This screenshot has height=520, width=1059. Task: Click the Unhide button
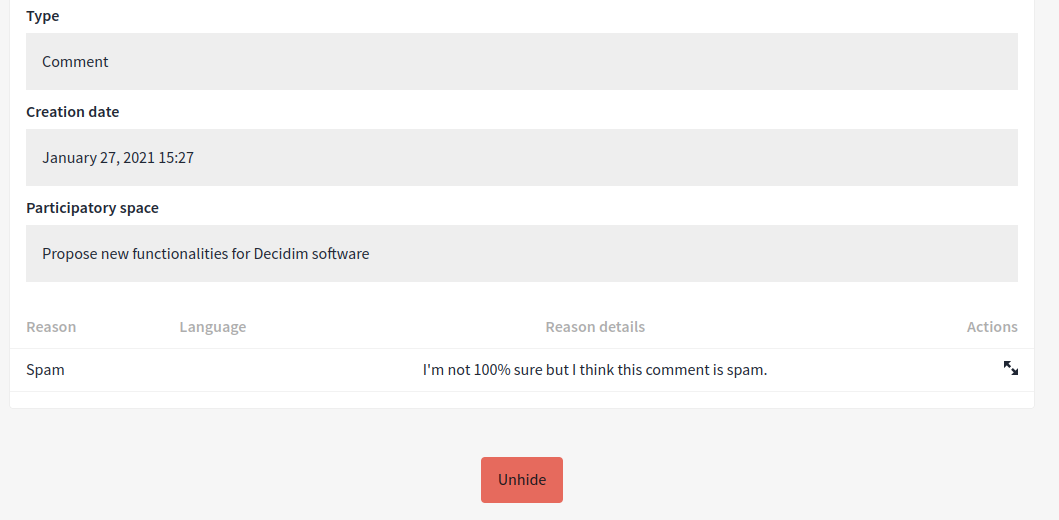coord(521,480)
